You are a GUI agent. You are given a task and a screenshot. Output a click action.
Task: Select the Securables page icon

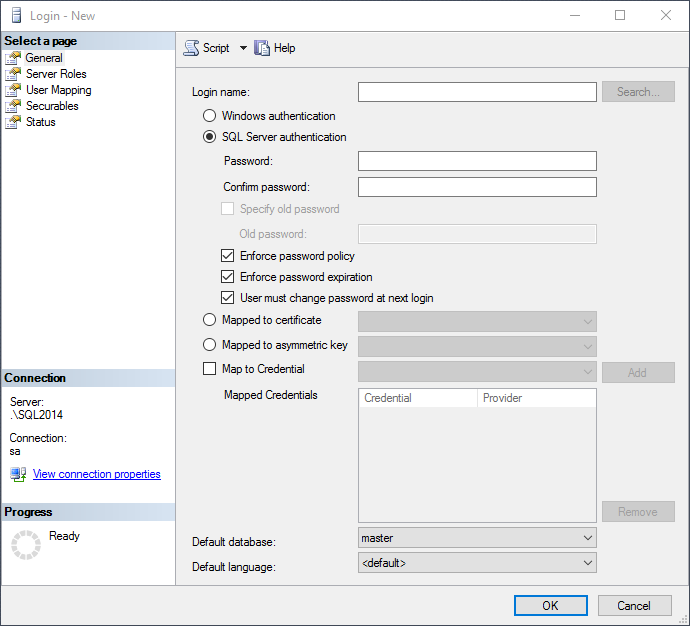(13, 106)
